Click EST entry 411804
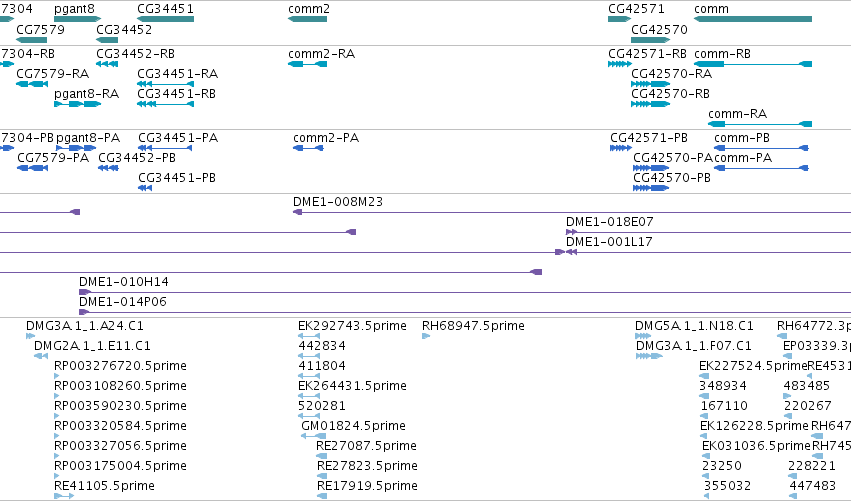 point(309,376)
